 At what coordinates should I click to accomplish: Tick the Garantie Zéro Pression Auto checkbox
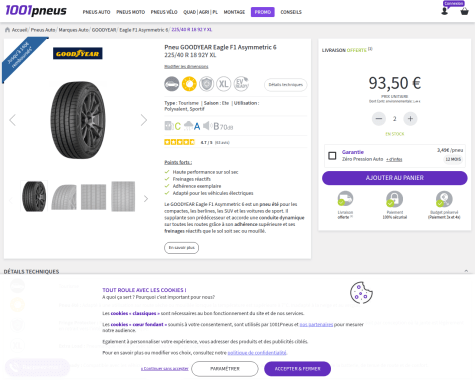pyautogui.click(x=332, y=156)
